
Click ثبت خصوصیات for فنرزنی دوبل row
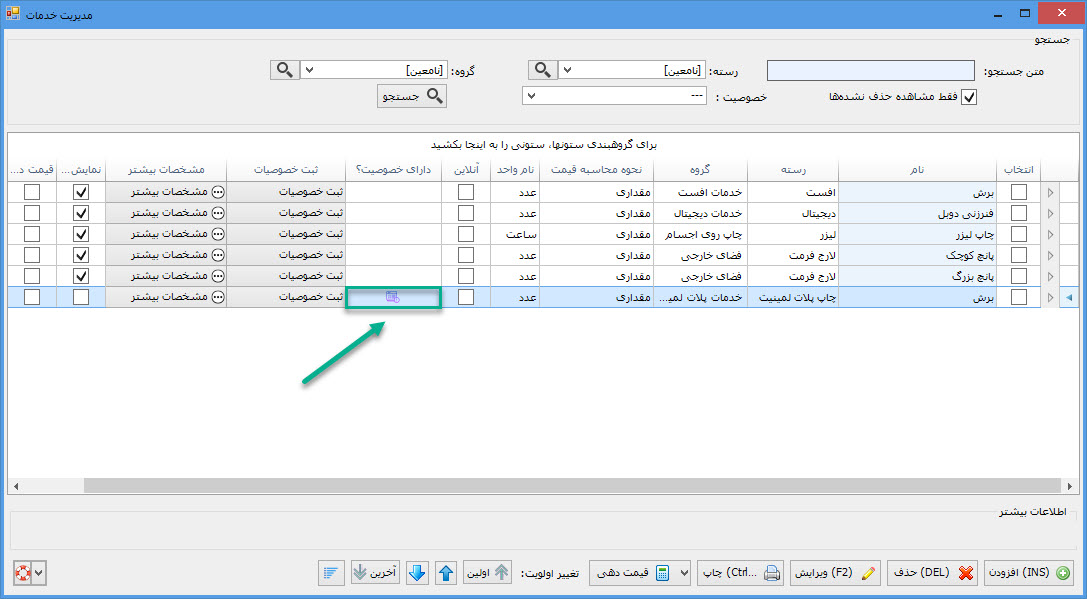pos(286,213)
